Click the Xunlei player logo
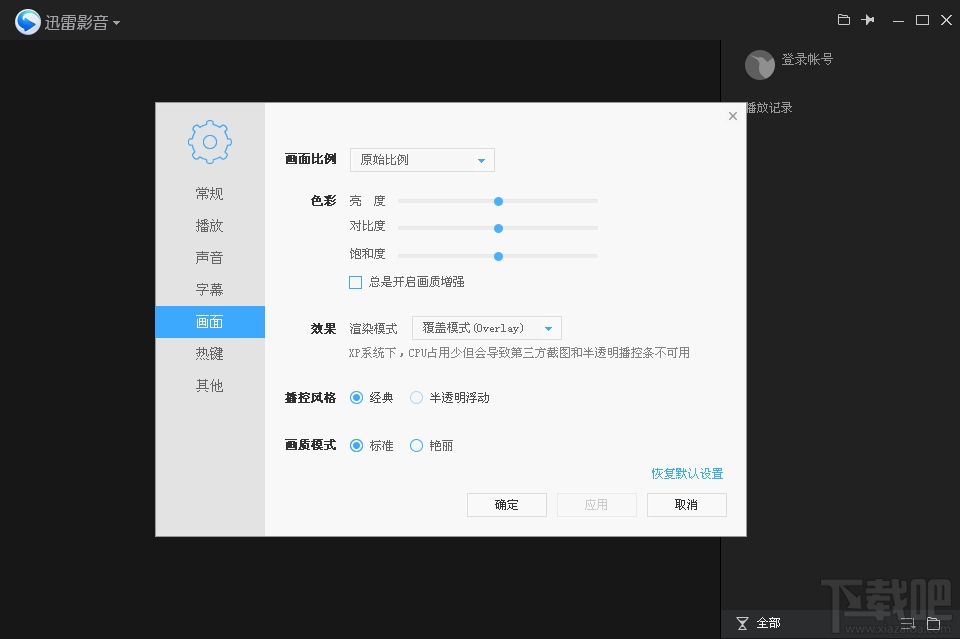 point(27,19)
